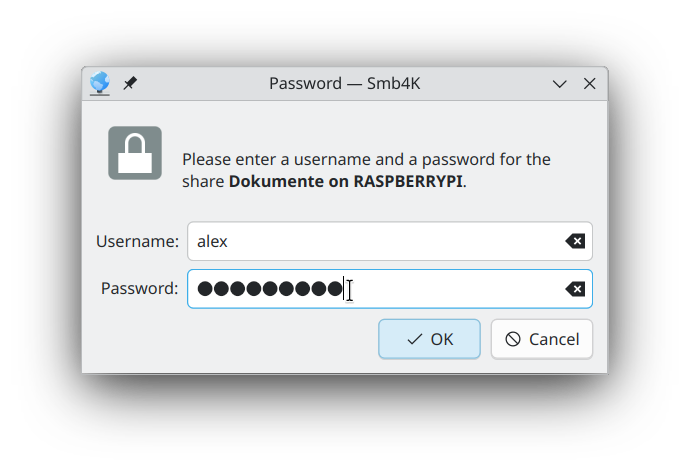Dismiss the dialog via the Cancel label
This screenshot has width=690, height=471.
[x=554, y=339]
